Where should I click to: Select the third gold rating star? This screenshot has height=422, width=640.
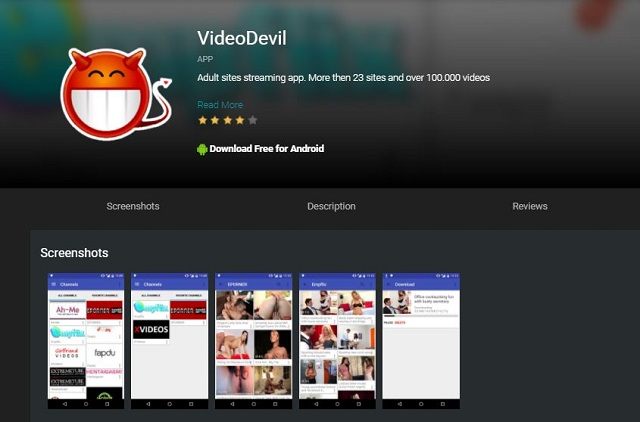tap(227, 120)
